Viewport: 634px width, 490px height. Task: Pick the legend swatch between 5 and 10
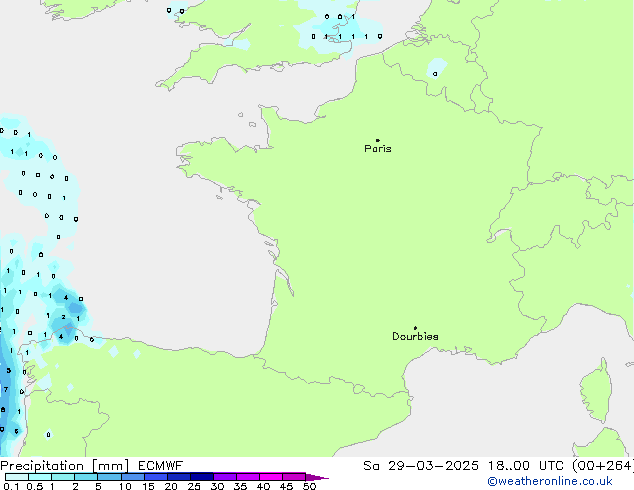[x=109, y=477]
